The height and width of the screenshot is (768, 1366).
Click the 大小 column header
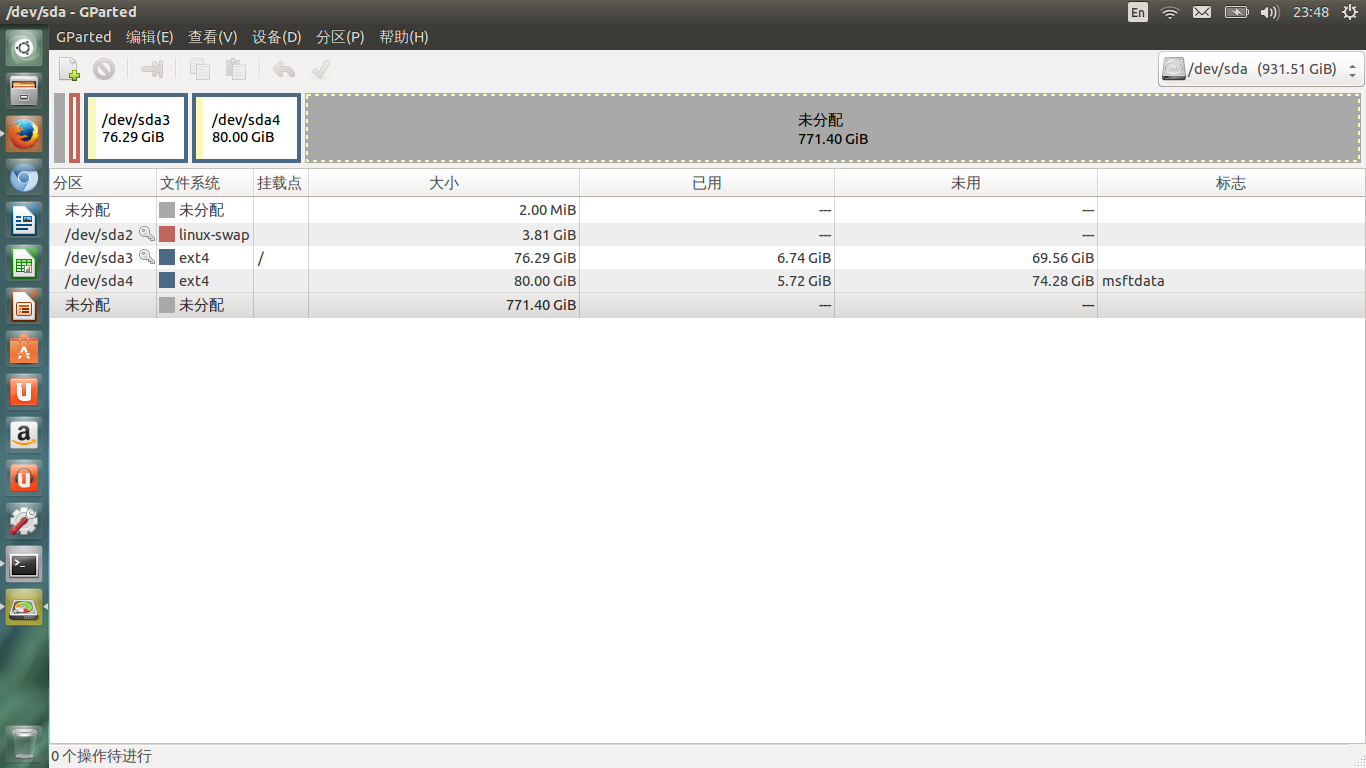click(444, 183)
